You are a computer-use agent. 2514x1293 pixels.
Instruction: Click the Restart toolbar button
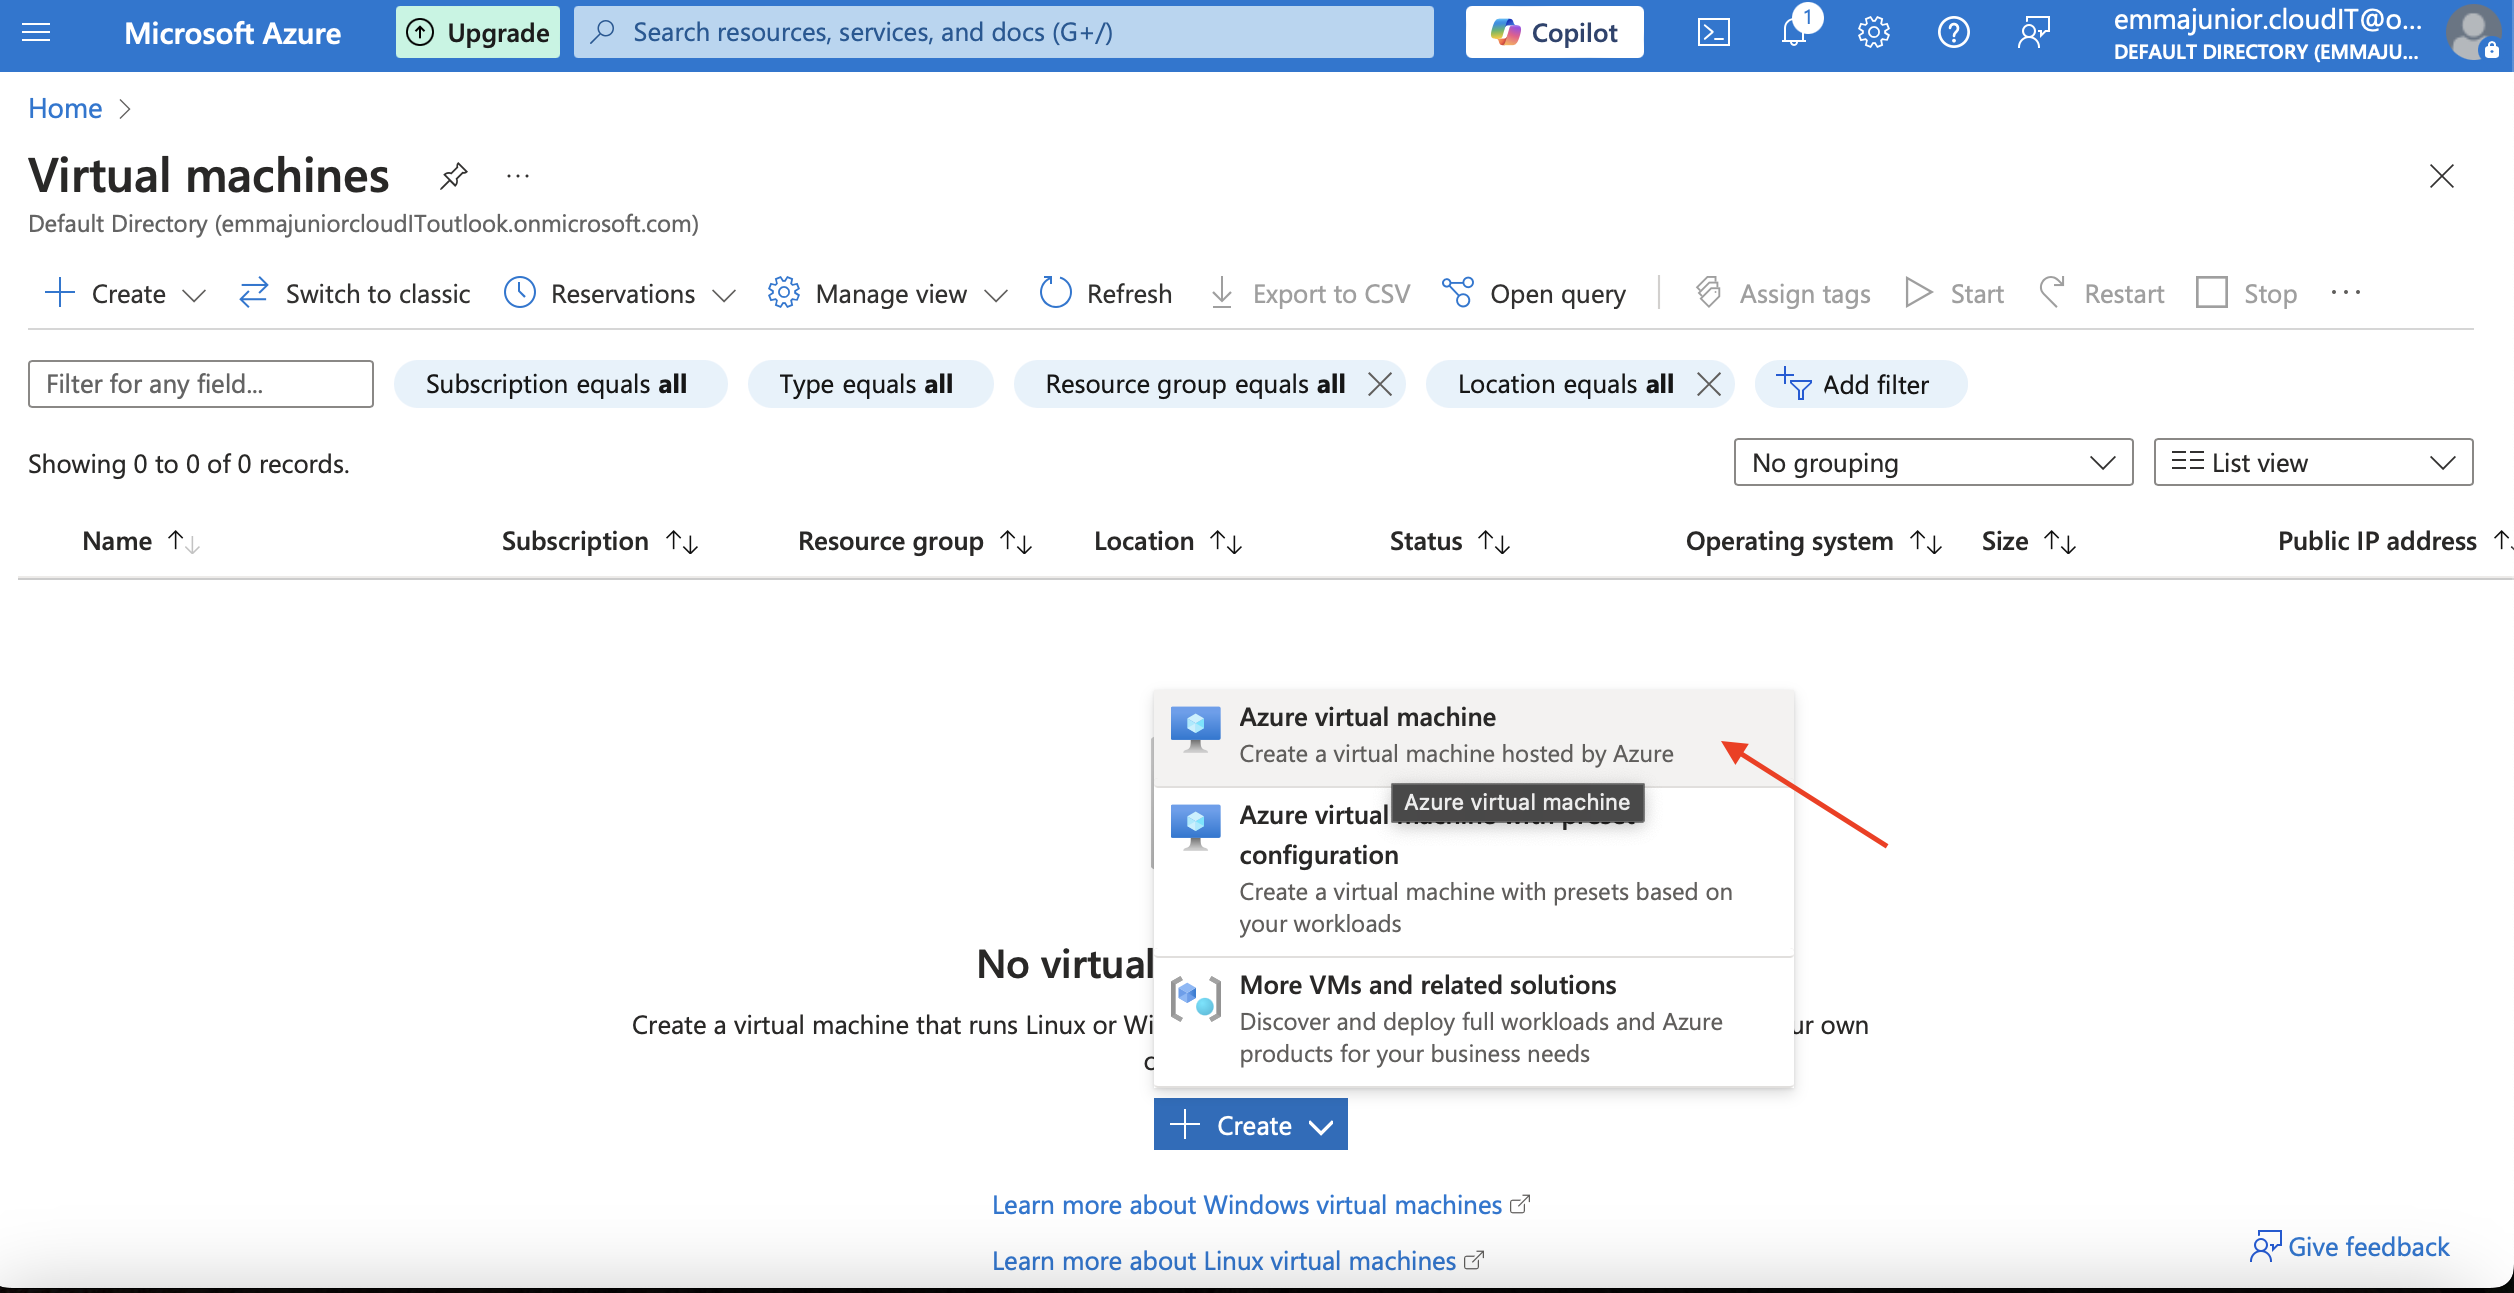tap(2101, 293)
